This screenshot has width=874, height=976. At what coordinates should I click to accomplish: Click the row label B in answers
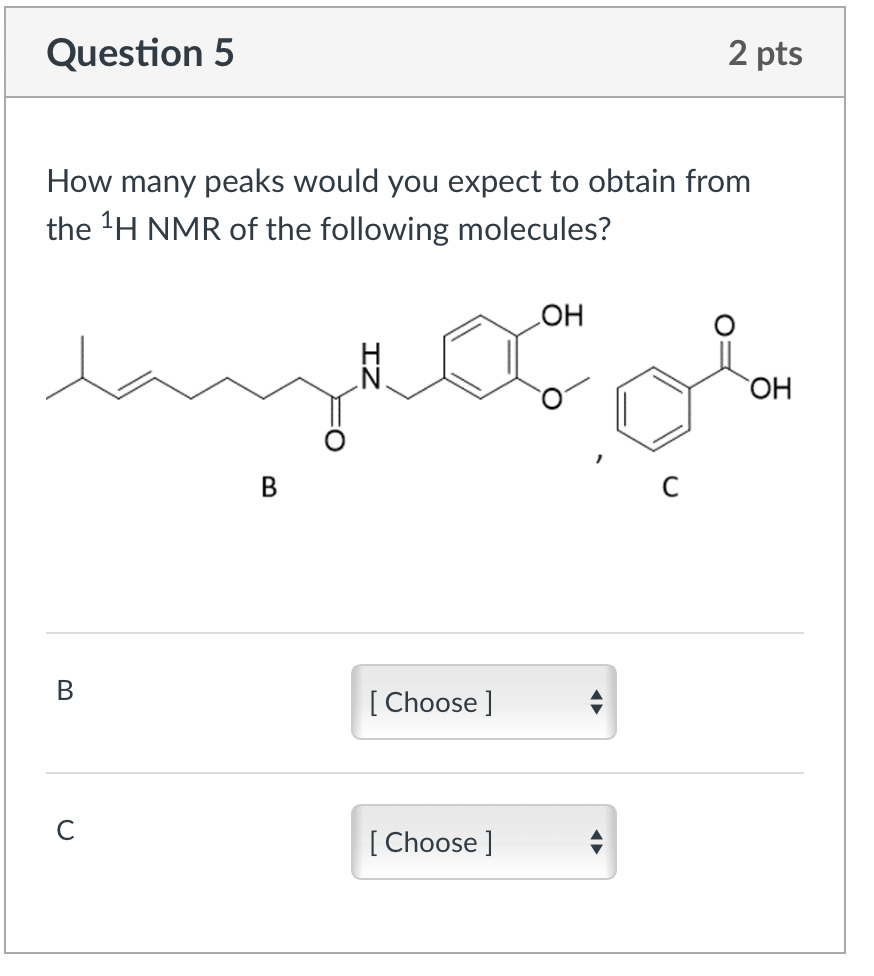tap(65, 690)
